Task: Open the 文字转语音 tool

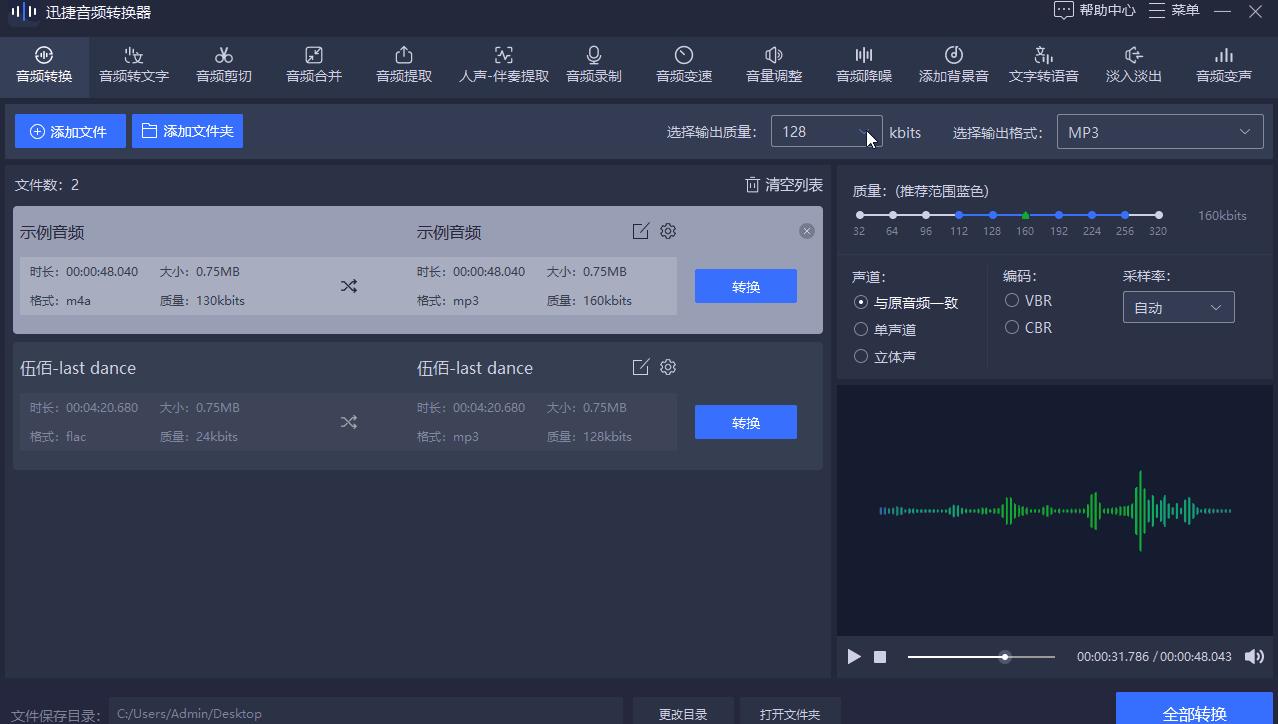Action: (x=1044, y=65)
